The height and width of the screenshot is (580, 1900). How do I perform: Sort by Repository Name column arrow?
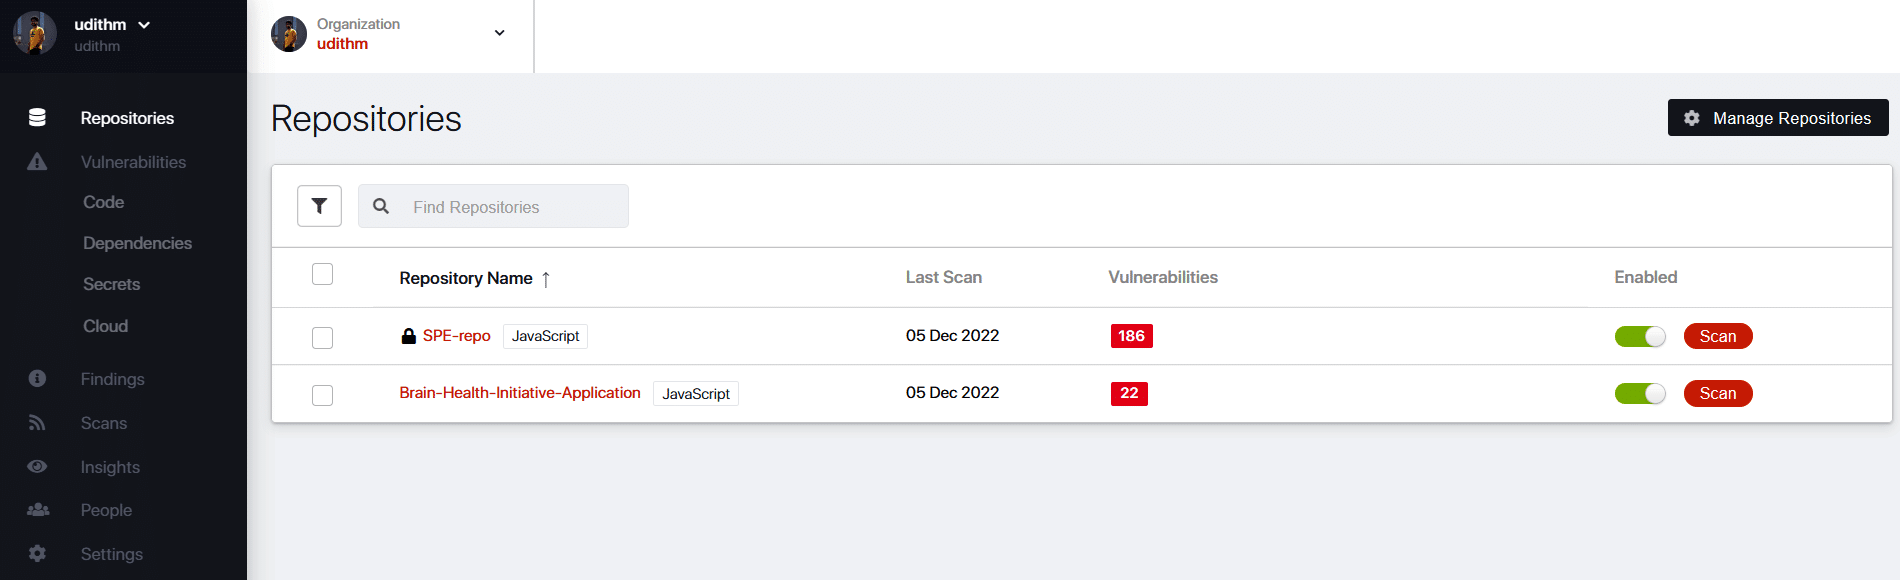coord(546,279)
